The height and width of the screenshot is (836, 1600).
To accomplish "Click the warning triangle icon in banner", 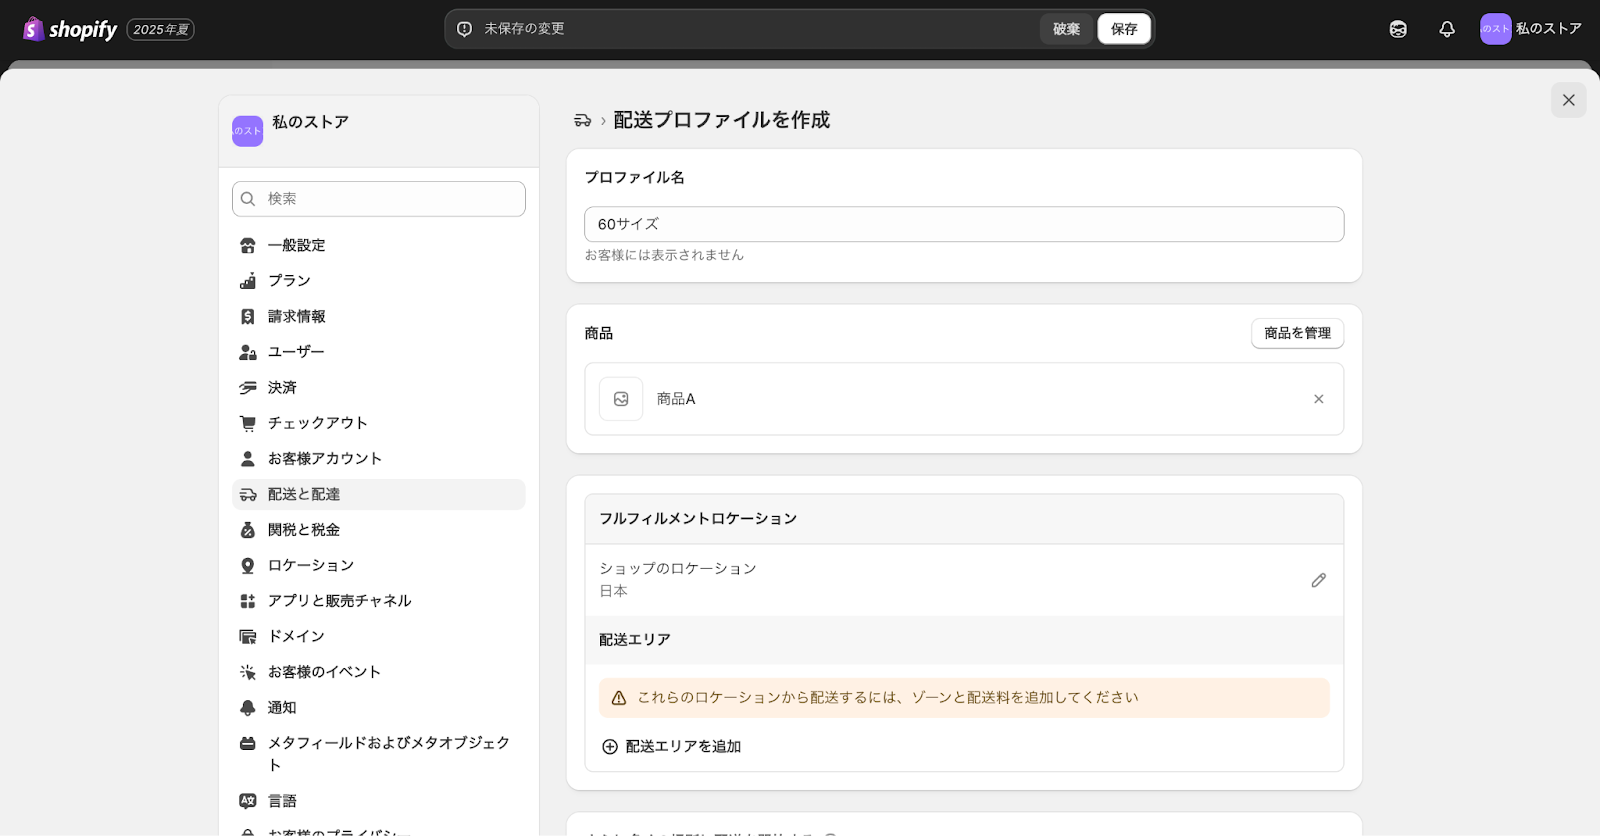I will (619, 698).
